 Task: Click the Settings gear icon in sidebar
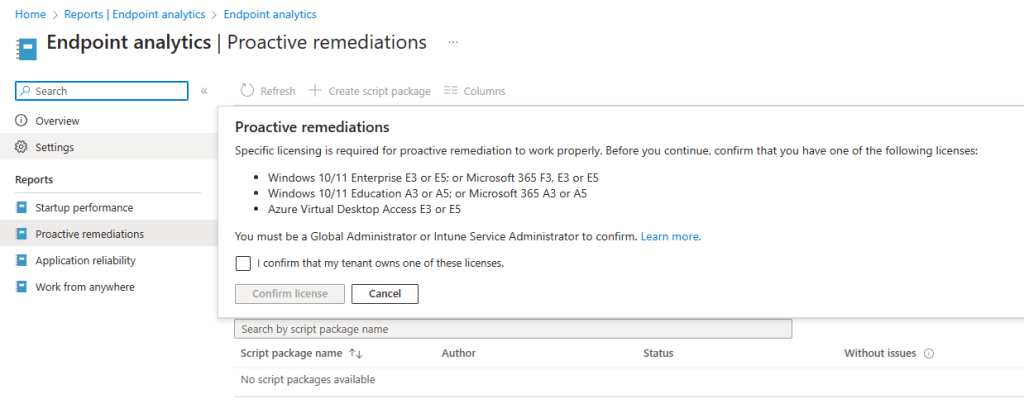tap(22, 147)
